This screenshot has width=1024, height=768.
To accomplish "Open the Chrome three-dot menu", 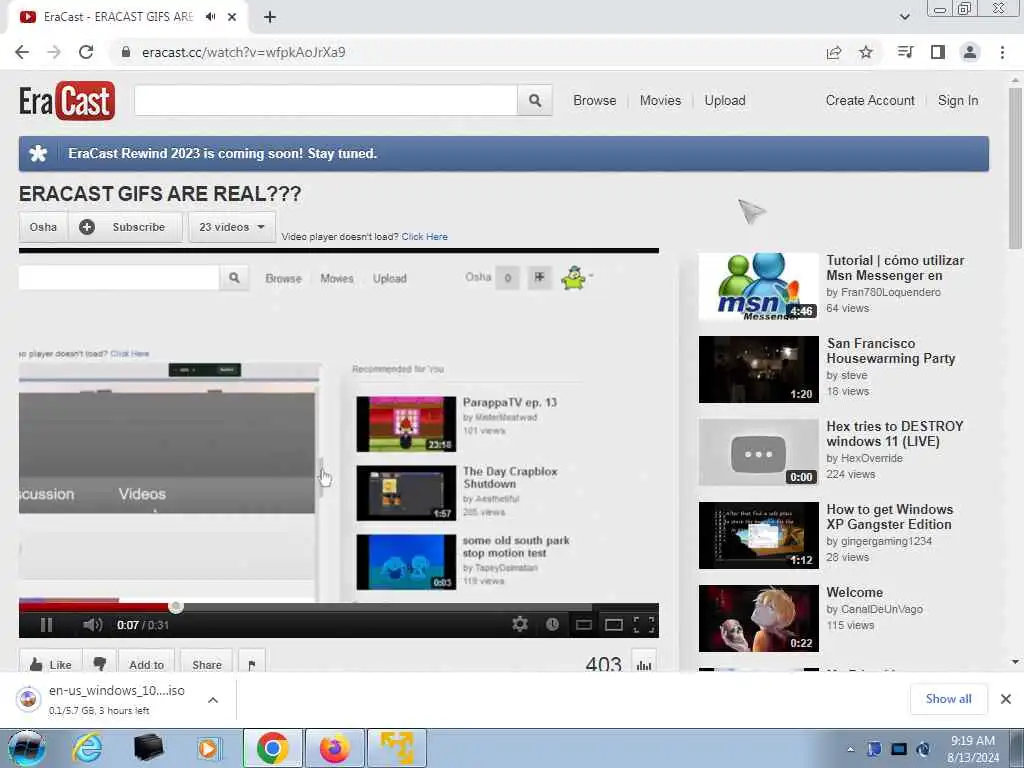I will [x=1002, y=52].
